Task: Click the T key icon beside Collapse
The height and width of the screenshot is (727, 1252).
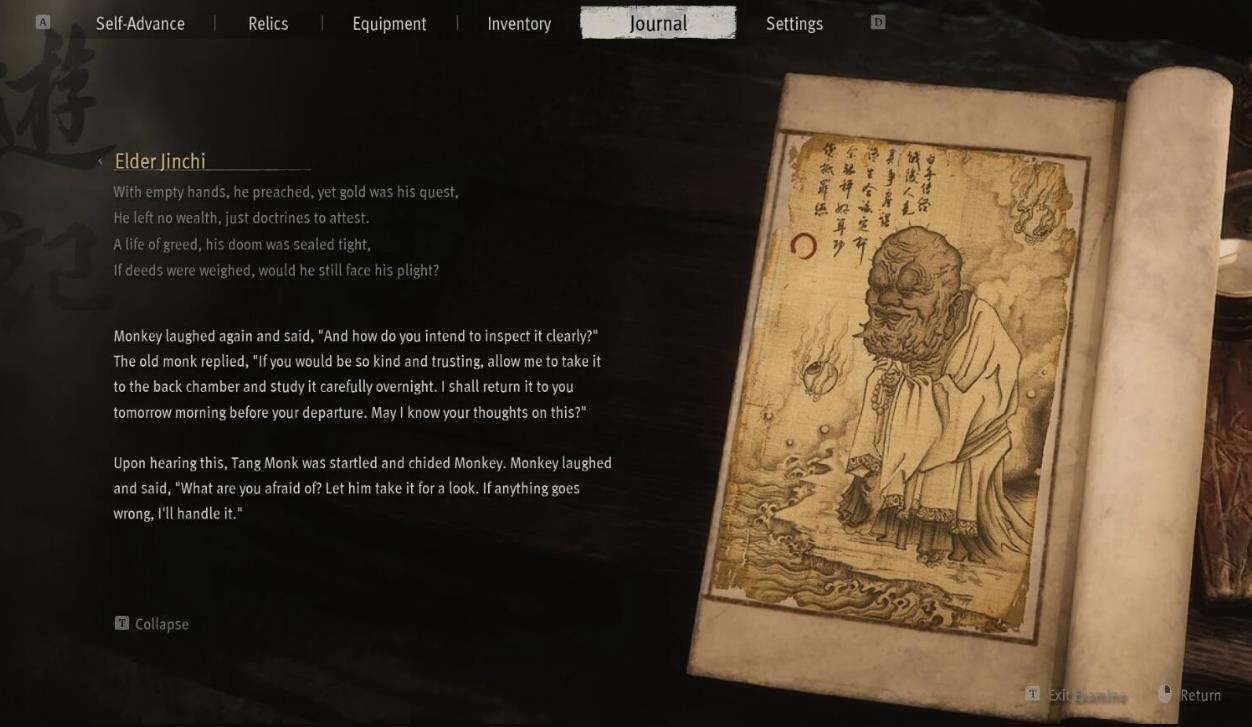Action: point(122,623)
